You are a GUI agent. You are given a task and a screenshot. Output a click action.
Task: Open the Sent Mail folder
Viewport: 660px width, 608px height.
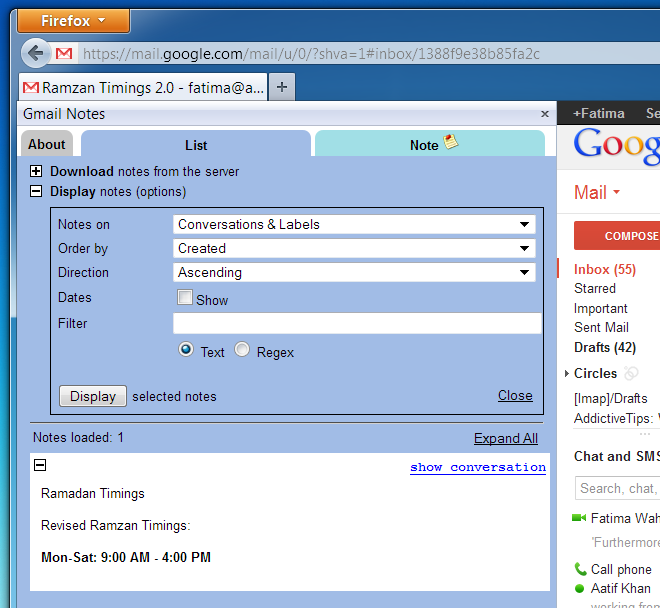[601, 327]
